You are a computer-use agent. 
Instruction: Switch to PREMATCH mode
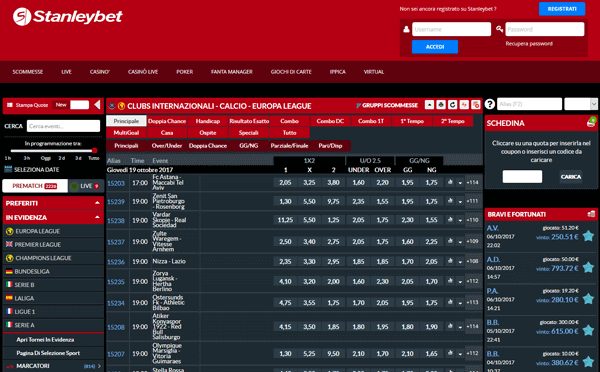click(35, 186)
